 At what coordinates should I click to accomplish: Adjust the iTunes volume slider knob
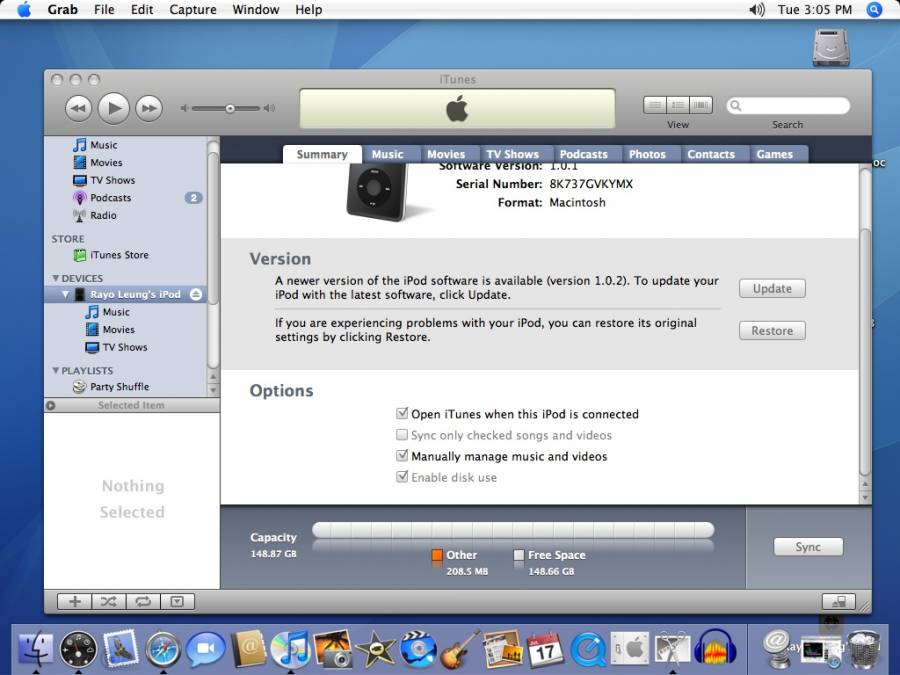230,108
